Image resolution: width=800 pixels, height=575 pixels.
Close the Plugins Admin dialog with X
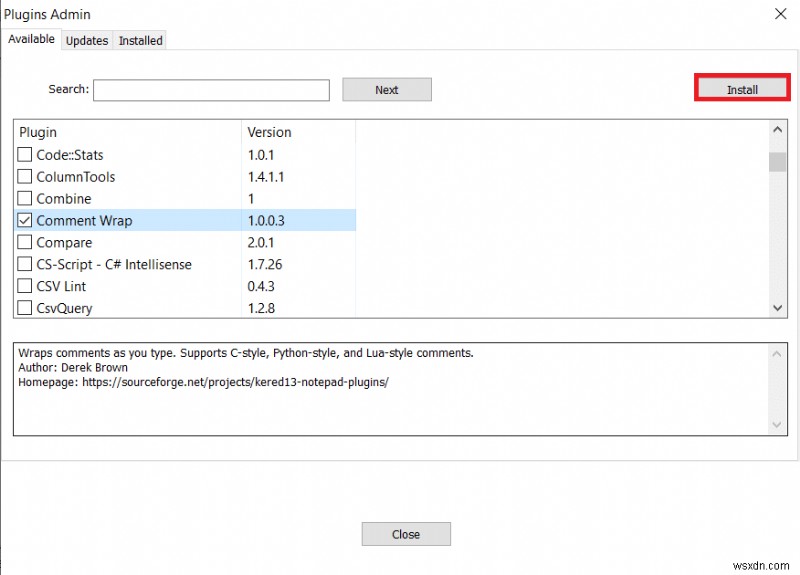point(781,14)
